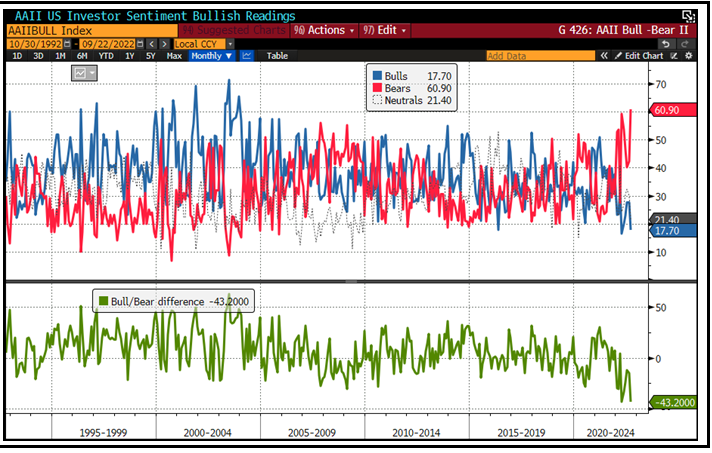Open the Monthly periodicity dropdown

pyautogui.click(x=212, y=56)
